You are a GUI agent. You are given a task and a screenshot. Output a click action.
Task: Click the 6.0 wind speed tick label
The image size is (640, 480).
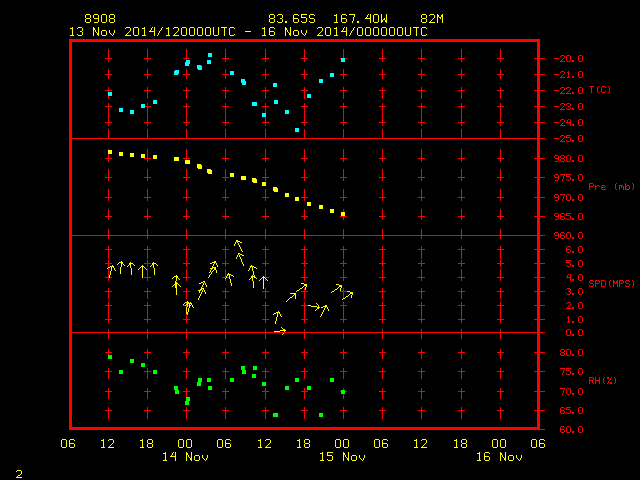574,250
